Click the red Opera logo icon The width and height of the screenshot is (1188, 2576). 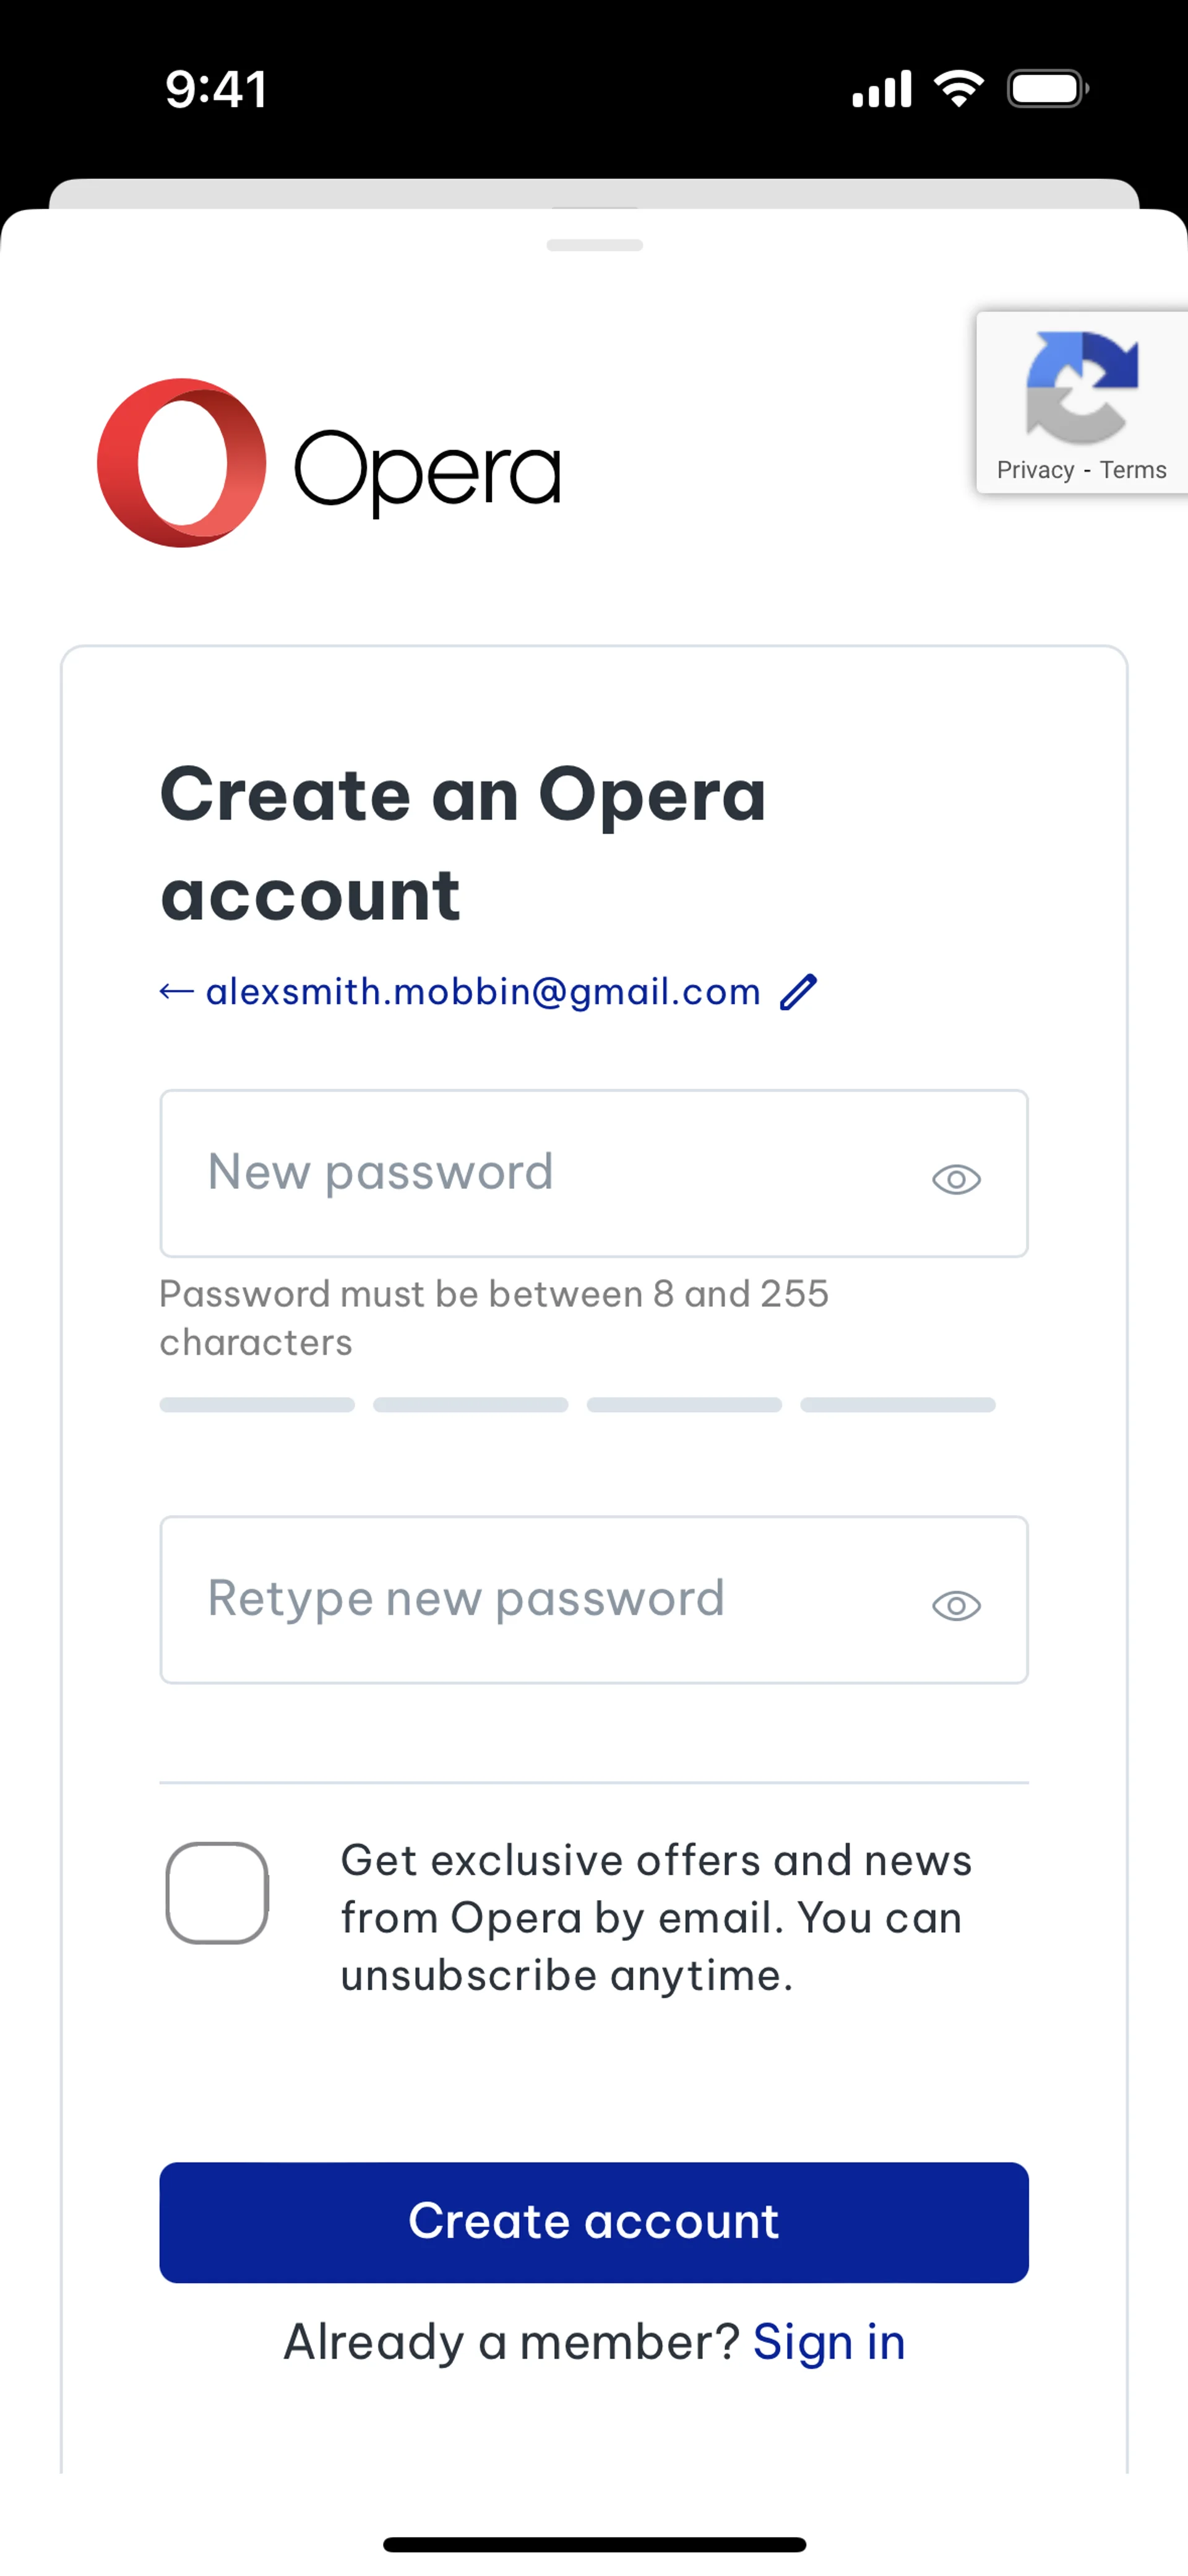pos(182,463)
